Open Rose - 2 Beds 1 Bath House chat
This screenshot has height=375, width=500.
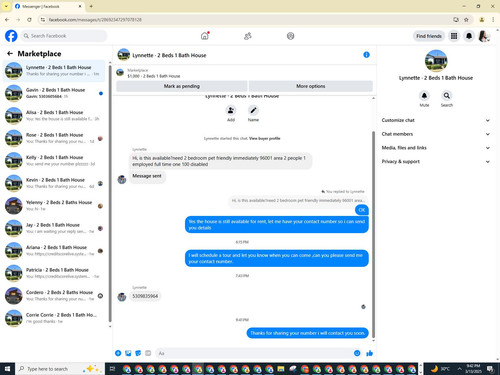point(54,138)
